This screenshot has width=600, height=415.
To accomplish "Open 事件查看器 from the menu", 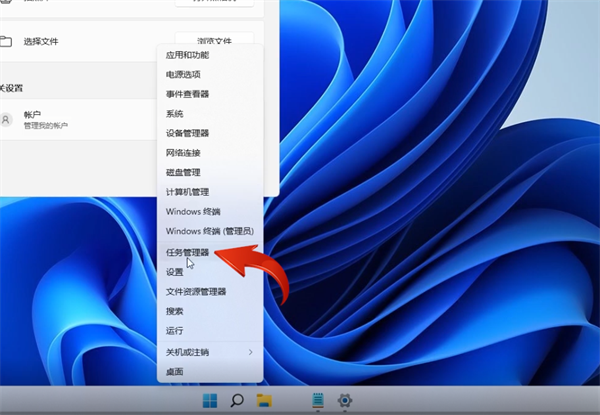I will (x=210, y=94).
